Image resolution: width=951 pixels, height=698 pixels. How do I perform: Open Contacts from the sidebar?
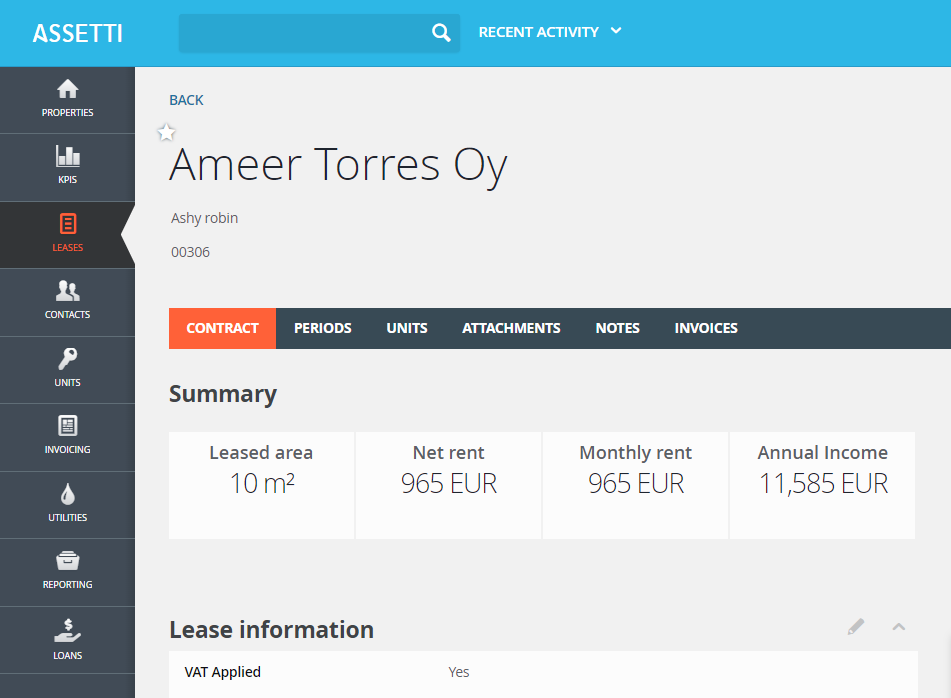67,302
